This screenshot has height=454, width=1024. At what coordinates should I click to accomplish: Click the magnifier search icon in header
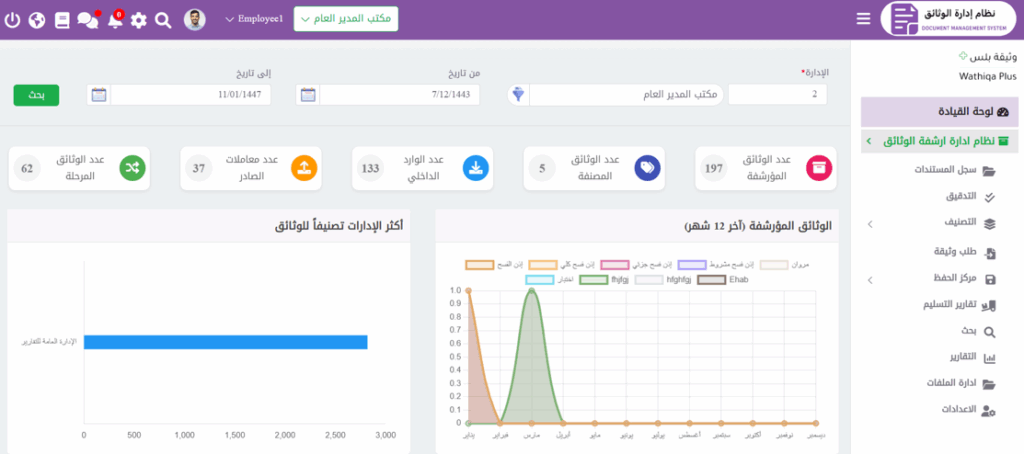[x=164, y=19]
